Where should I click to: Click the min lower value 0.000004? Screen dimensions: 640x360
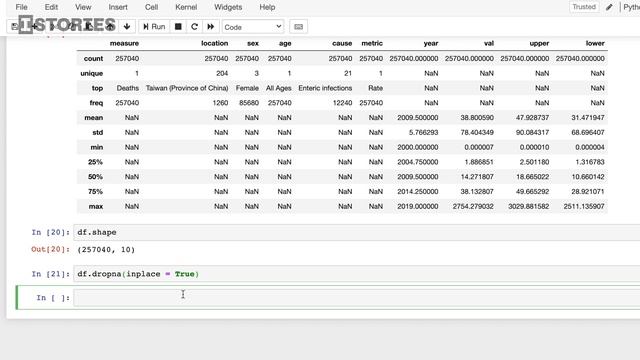590,147
